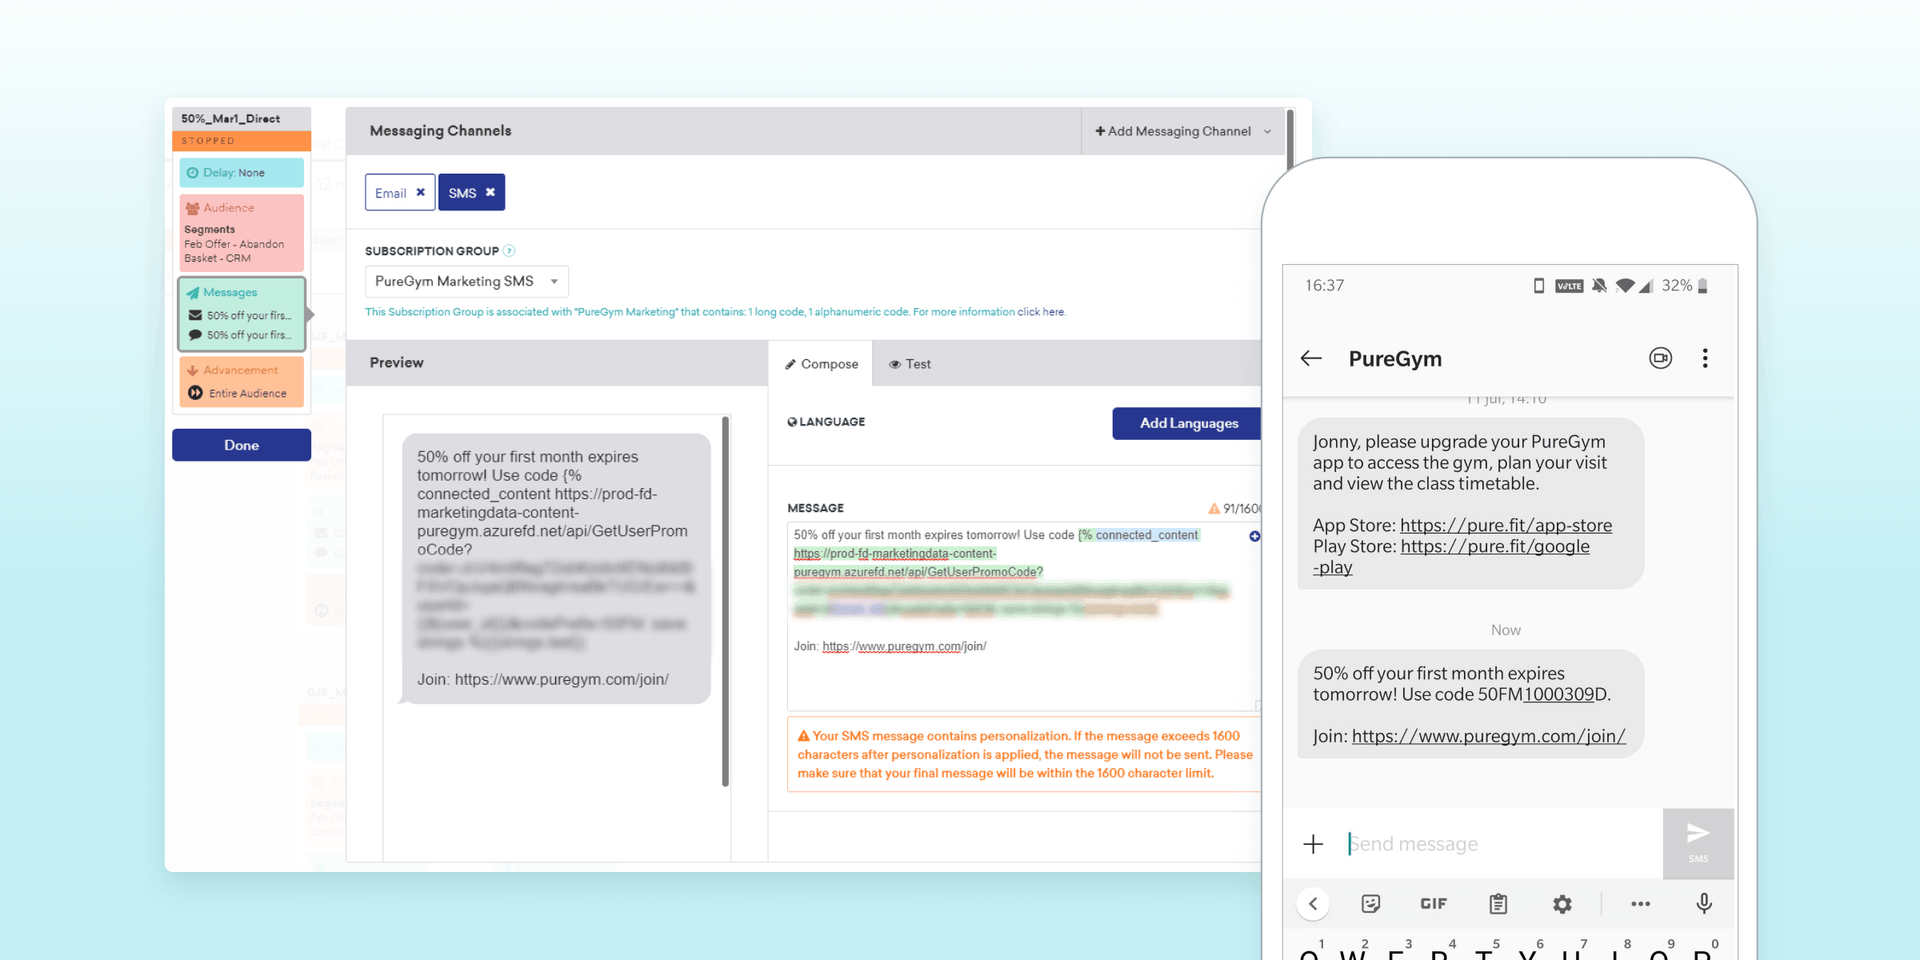Image resolution: width=1920 pixels, height=960 pixels.
Task: Select the Compose tab
Action: [821, 364]
